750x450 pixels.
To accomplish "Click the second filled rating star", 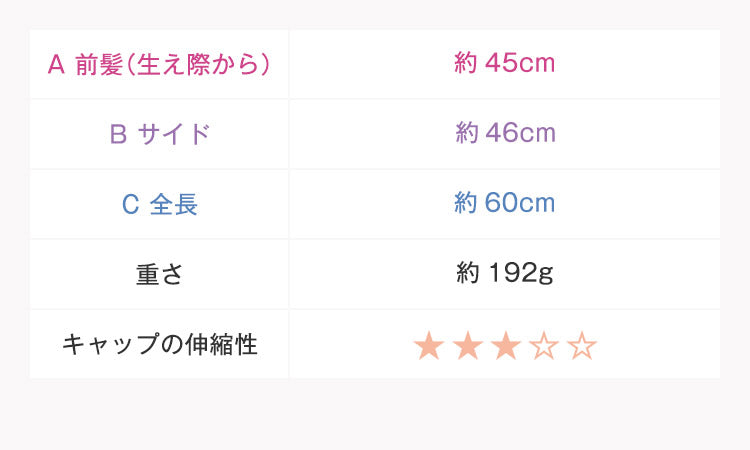I will 467,346.
